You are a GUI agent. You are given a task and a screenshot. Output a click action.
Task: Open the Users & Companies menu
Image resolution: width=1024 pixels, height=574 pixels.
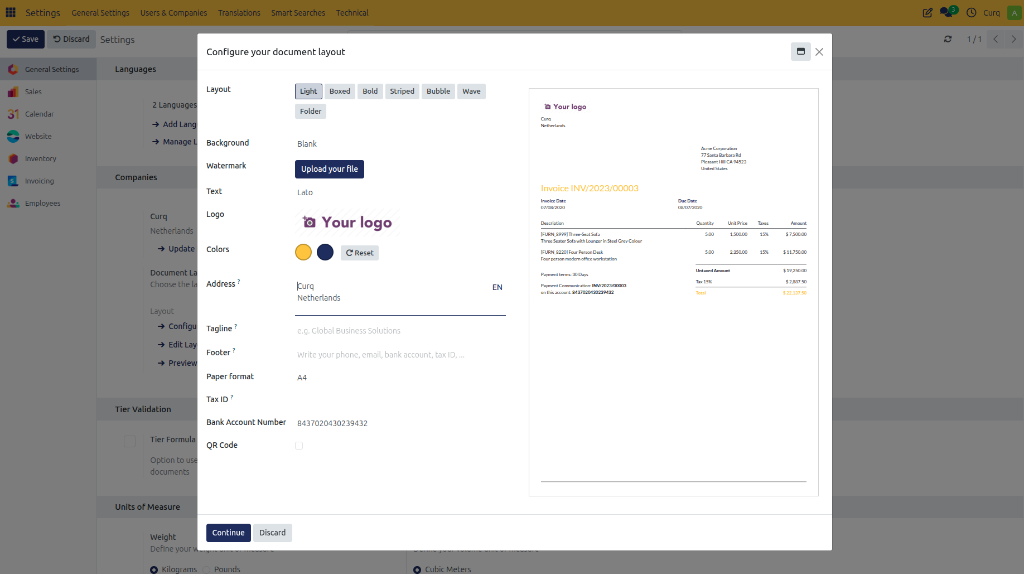174,12
